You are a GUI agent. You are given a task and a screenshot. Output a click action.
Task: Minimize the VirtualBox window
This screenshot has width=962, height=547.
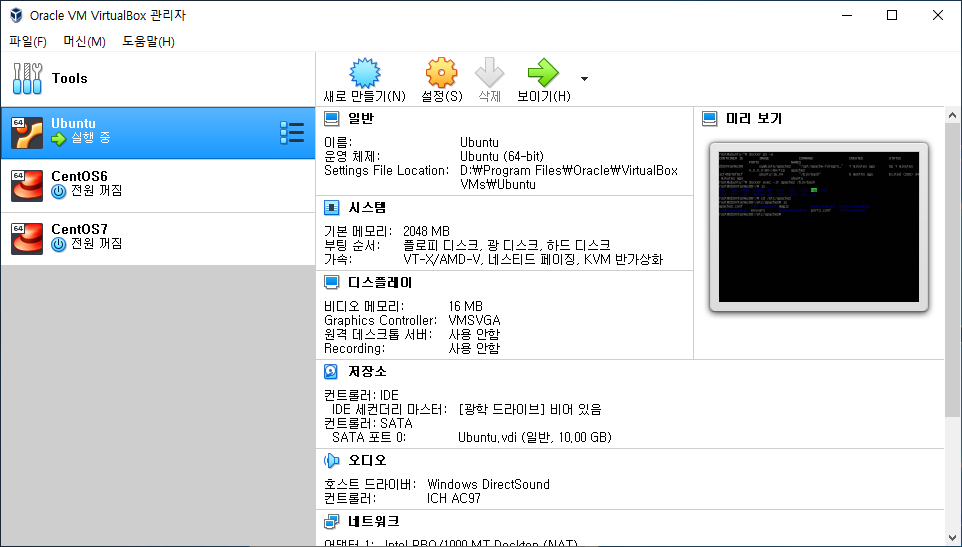pos(847,15)
